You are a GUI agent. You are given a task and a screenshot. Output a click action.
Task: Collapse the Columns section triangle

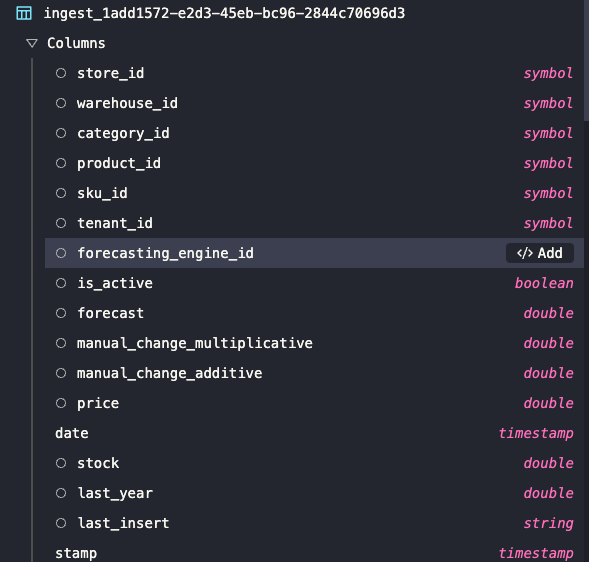click(x=32, y=43)
